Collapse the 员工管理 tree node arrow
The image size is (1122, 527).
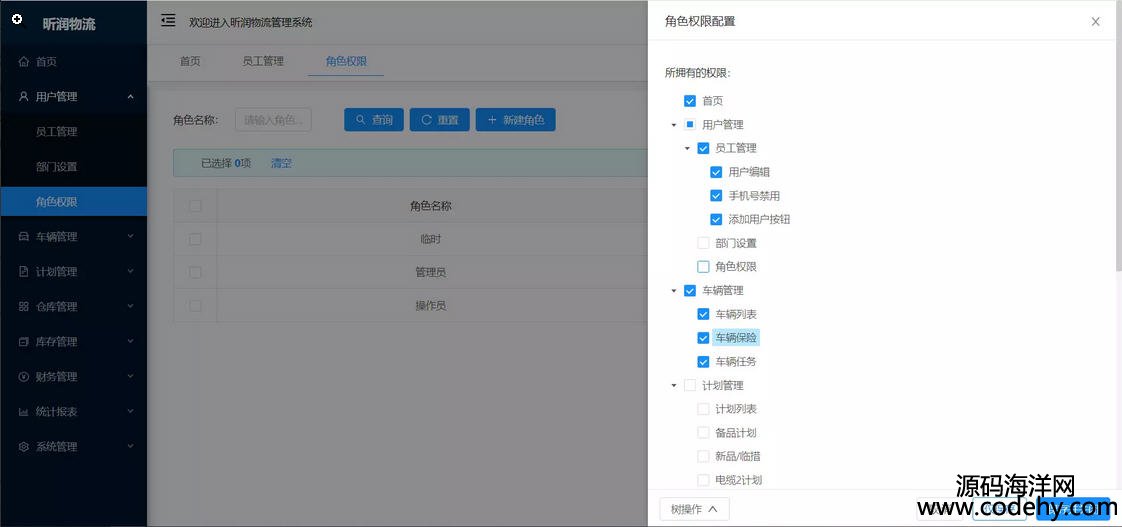(687, 149)
